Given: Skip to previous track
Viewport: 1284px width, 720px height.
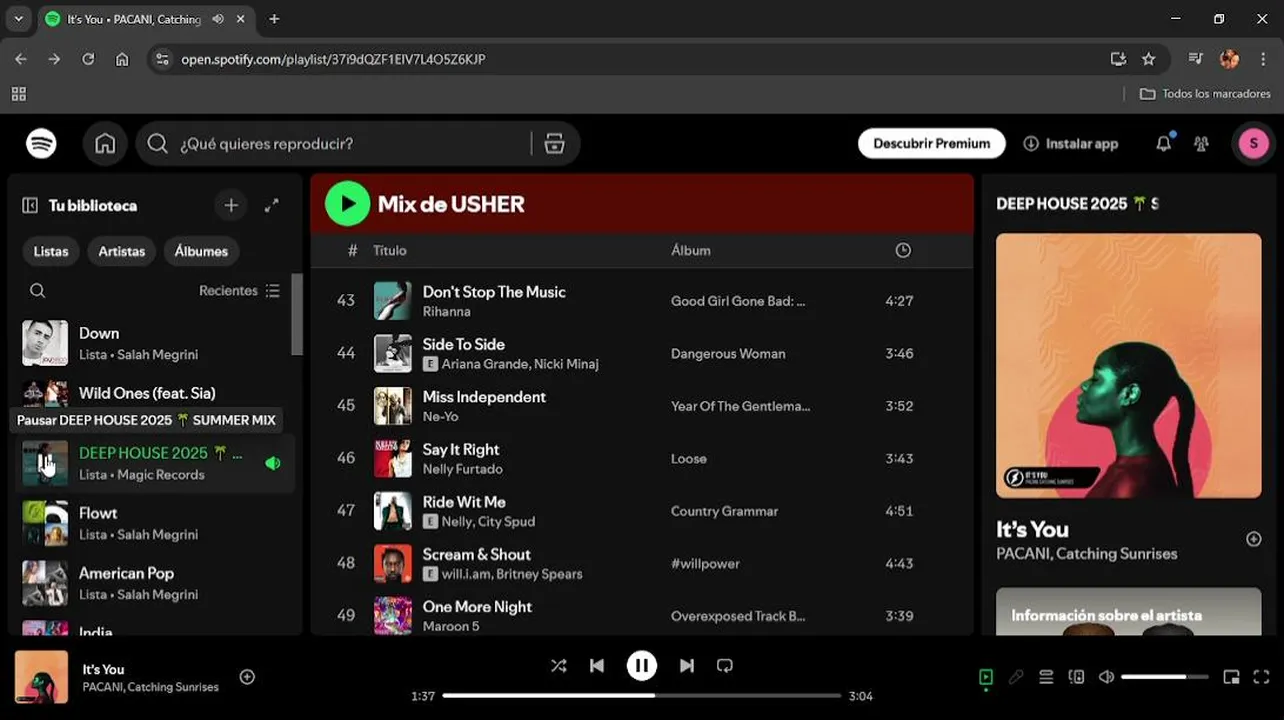Looking at the screenshot, I should pyautogui.click(x=596, y=665).
